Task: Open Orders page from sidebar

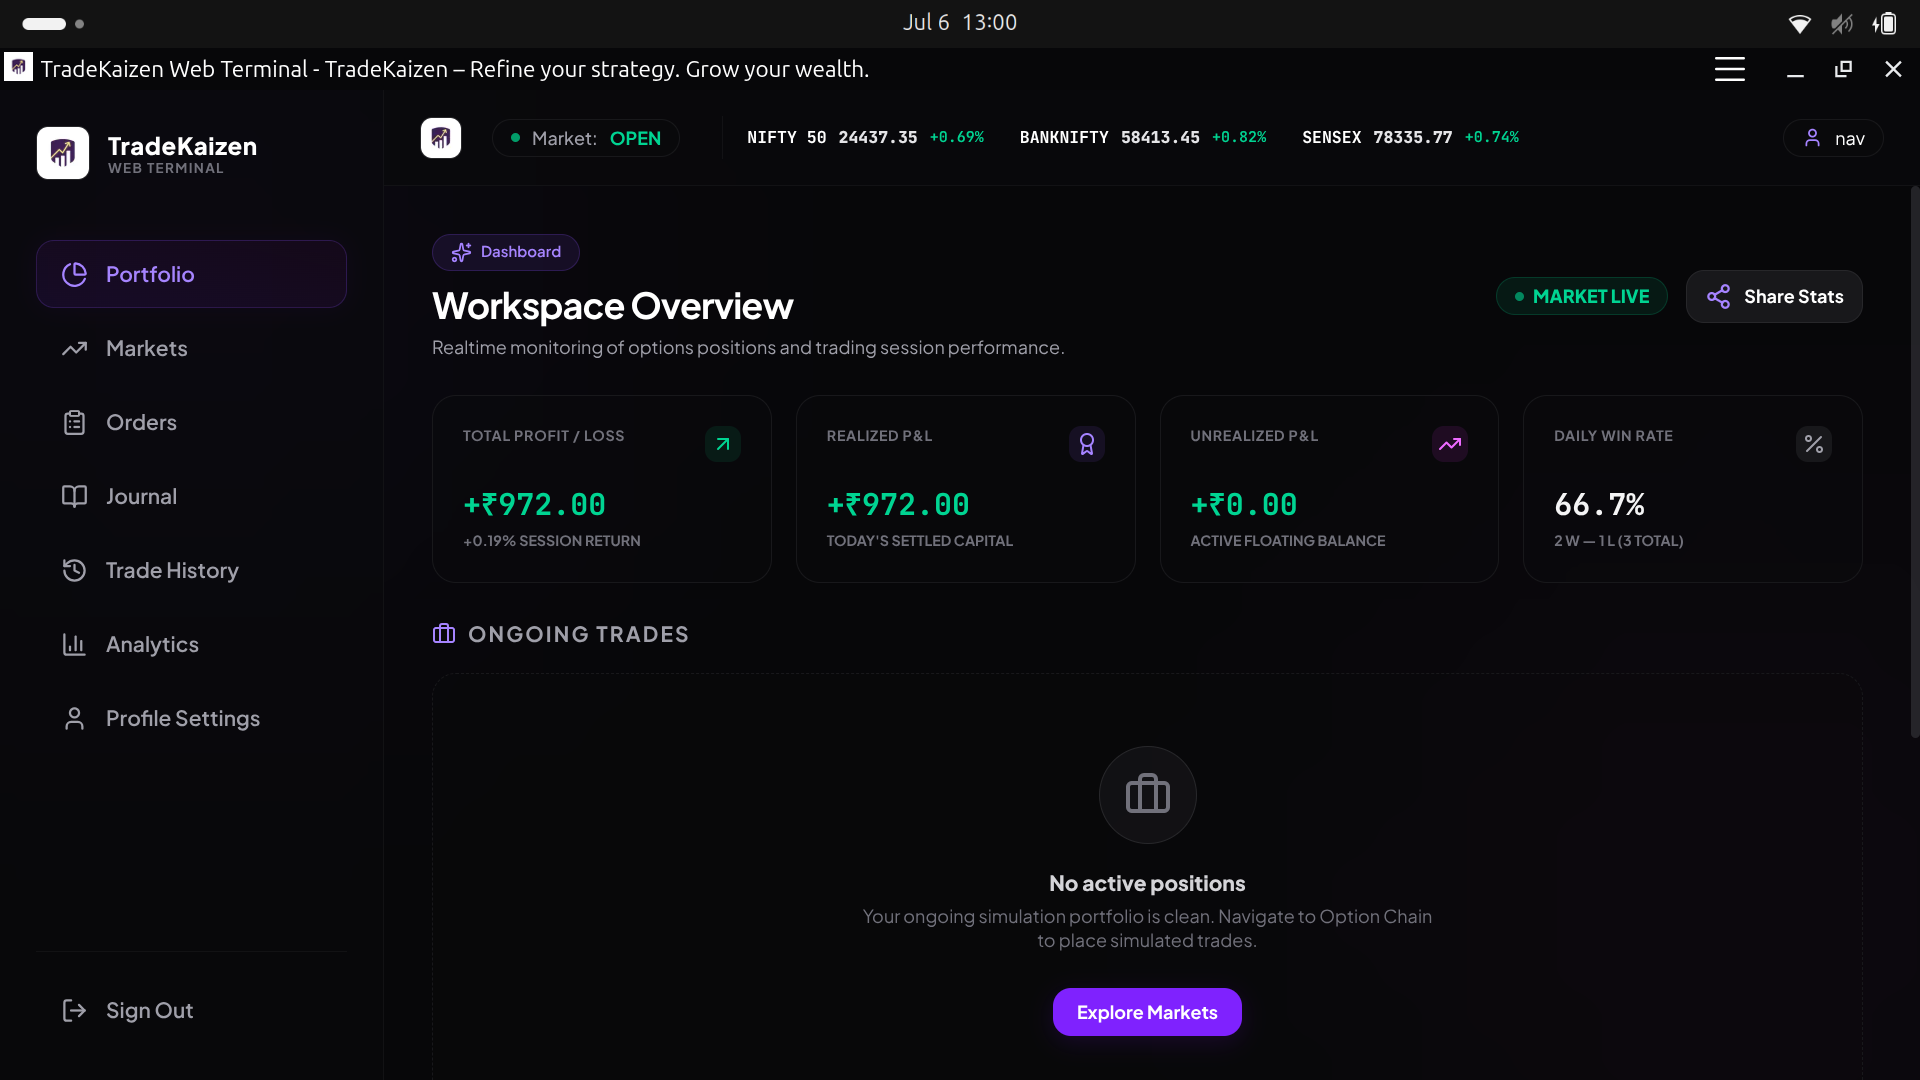Action: (191, 422)
